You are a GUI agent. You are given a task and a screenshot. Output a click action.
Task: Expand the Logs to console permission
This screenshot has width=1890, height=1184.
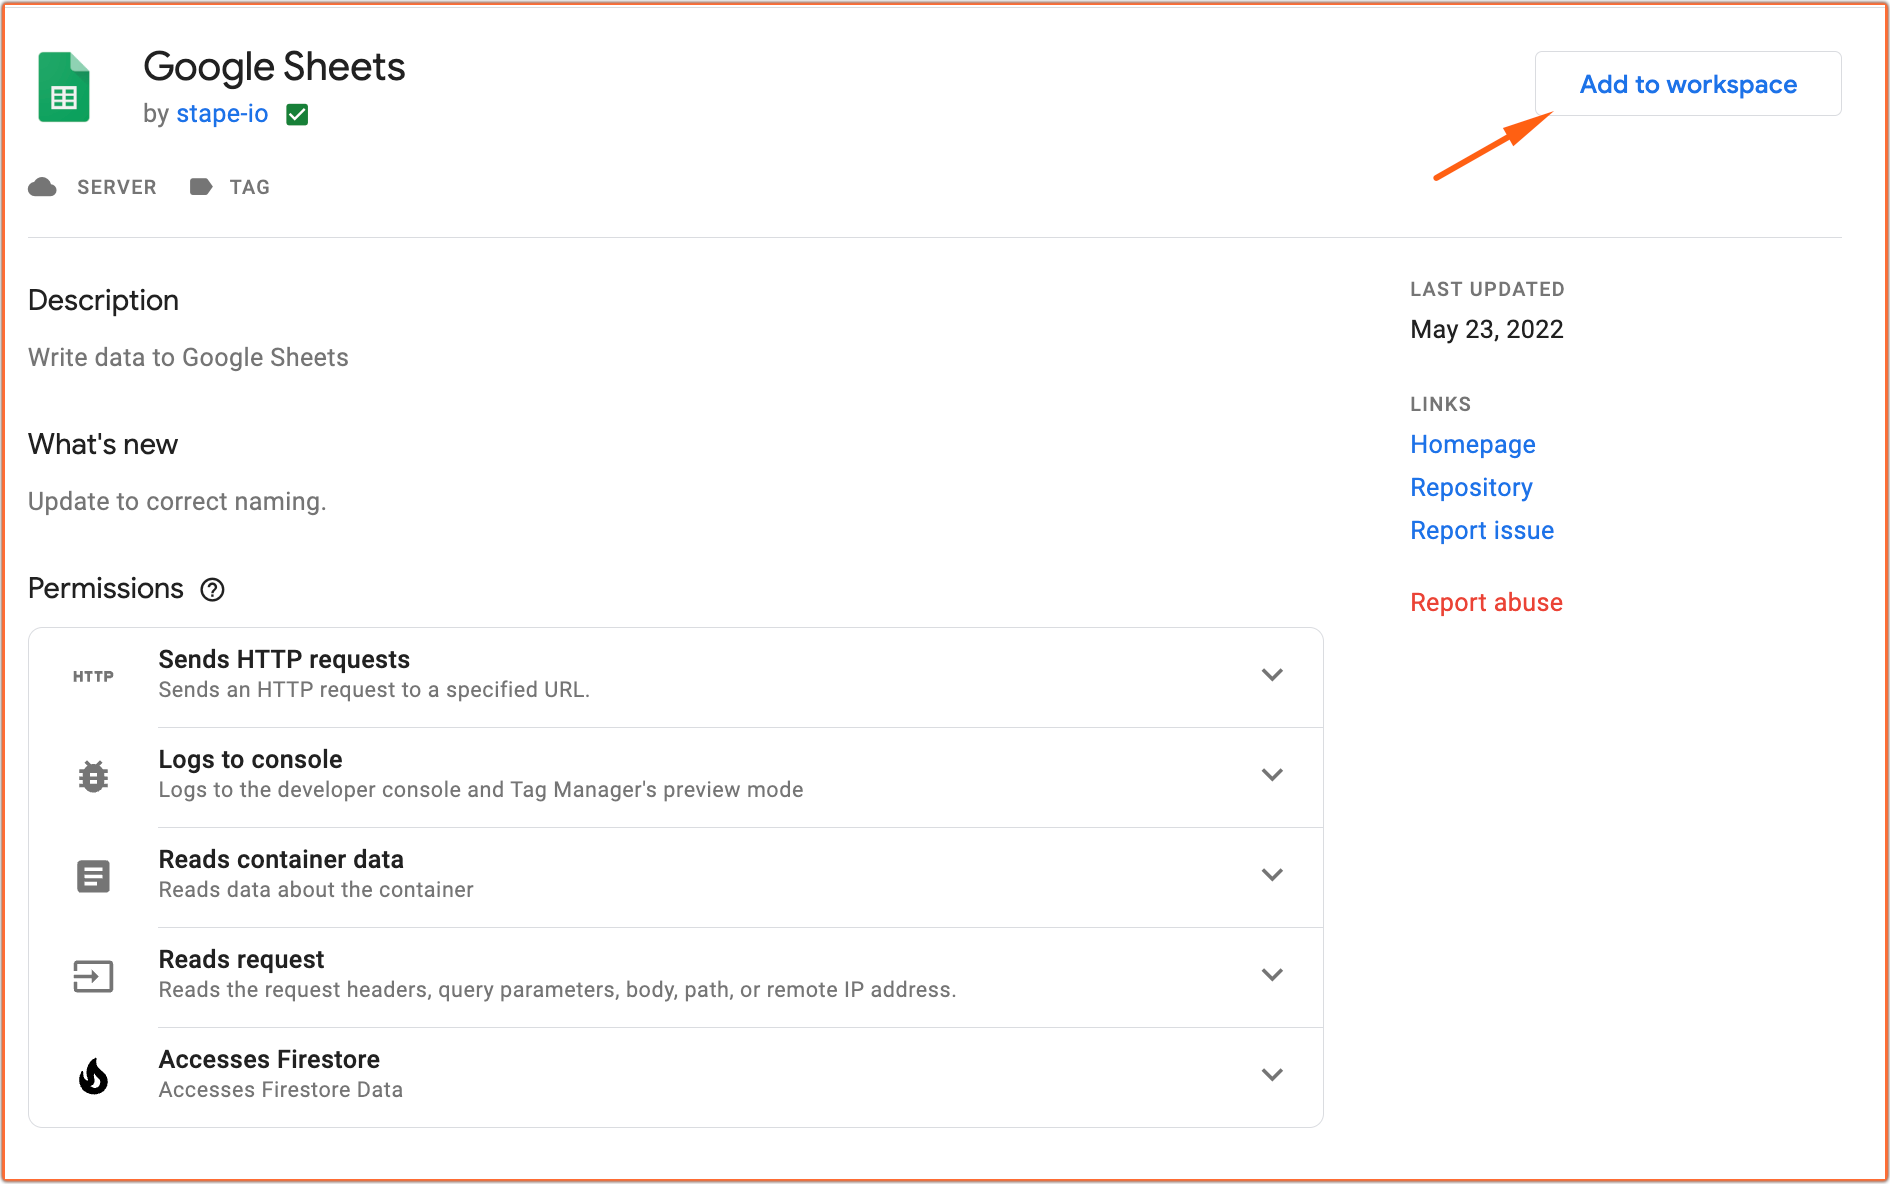(x=1272, y=775)
